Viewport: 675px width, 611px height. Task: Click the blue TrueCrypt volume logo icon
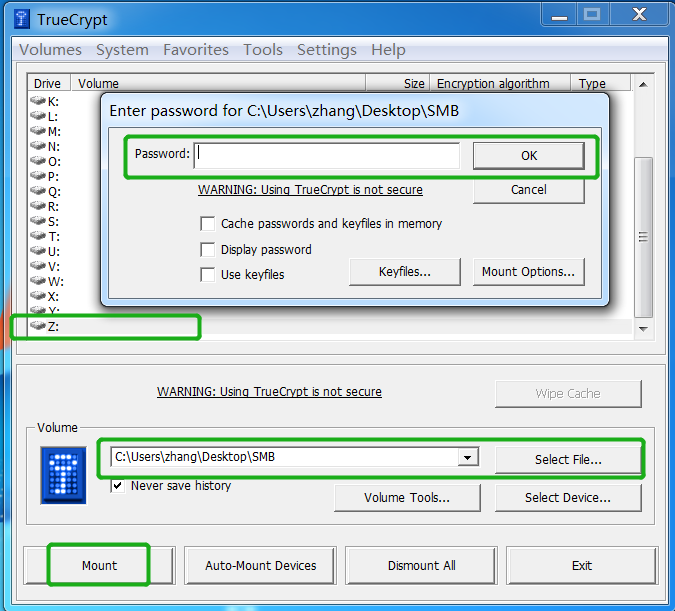[x=63, y=475]
